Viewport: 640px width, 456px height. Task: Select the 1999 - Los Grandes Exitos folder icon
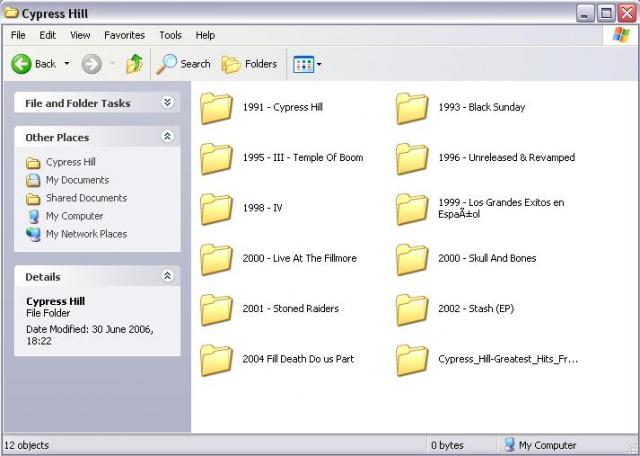point(412,209)
